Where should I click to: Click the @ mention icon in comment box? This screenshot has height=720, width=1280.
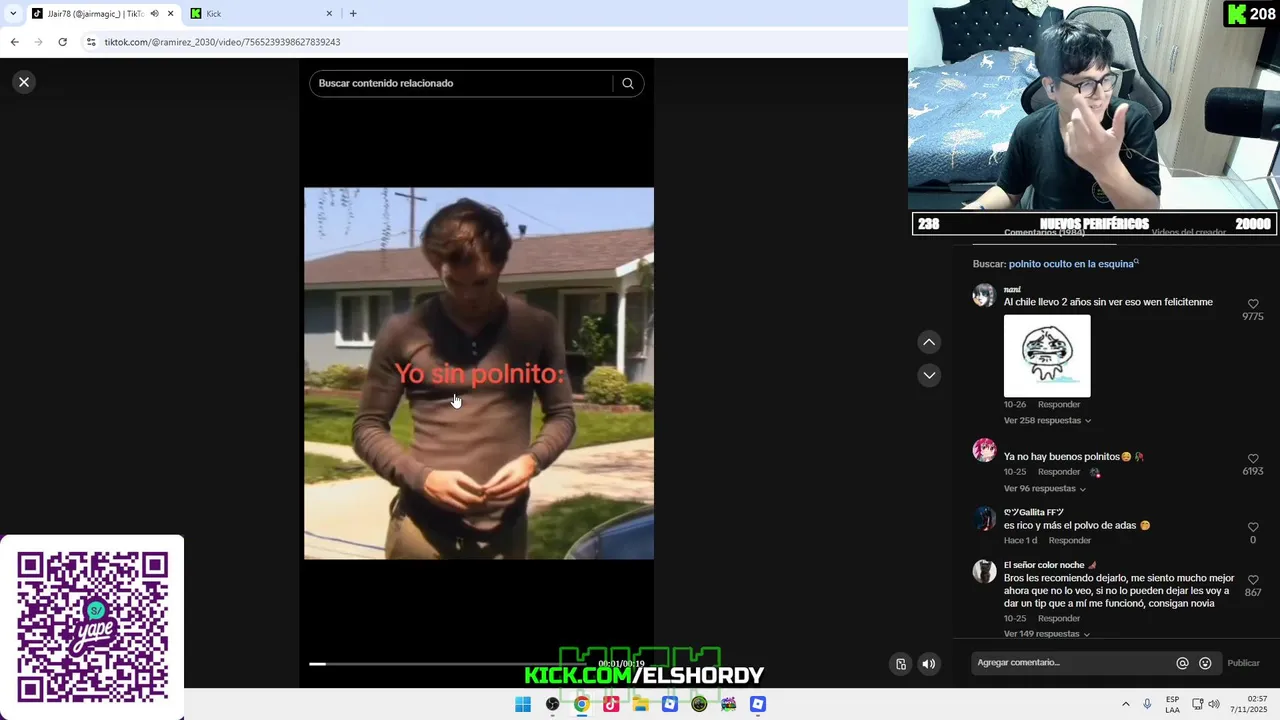(1182, 663)
